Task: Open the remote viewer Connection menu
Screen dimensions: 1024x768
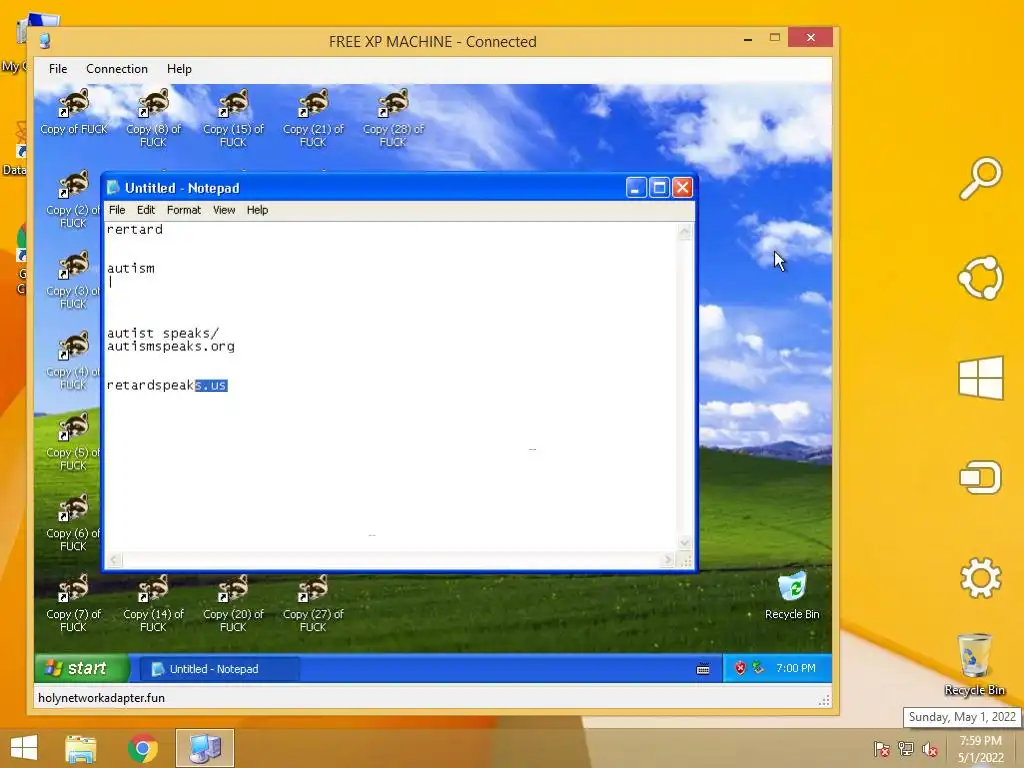Action: coord(117,69)
